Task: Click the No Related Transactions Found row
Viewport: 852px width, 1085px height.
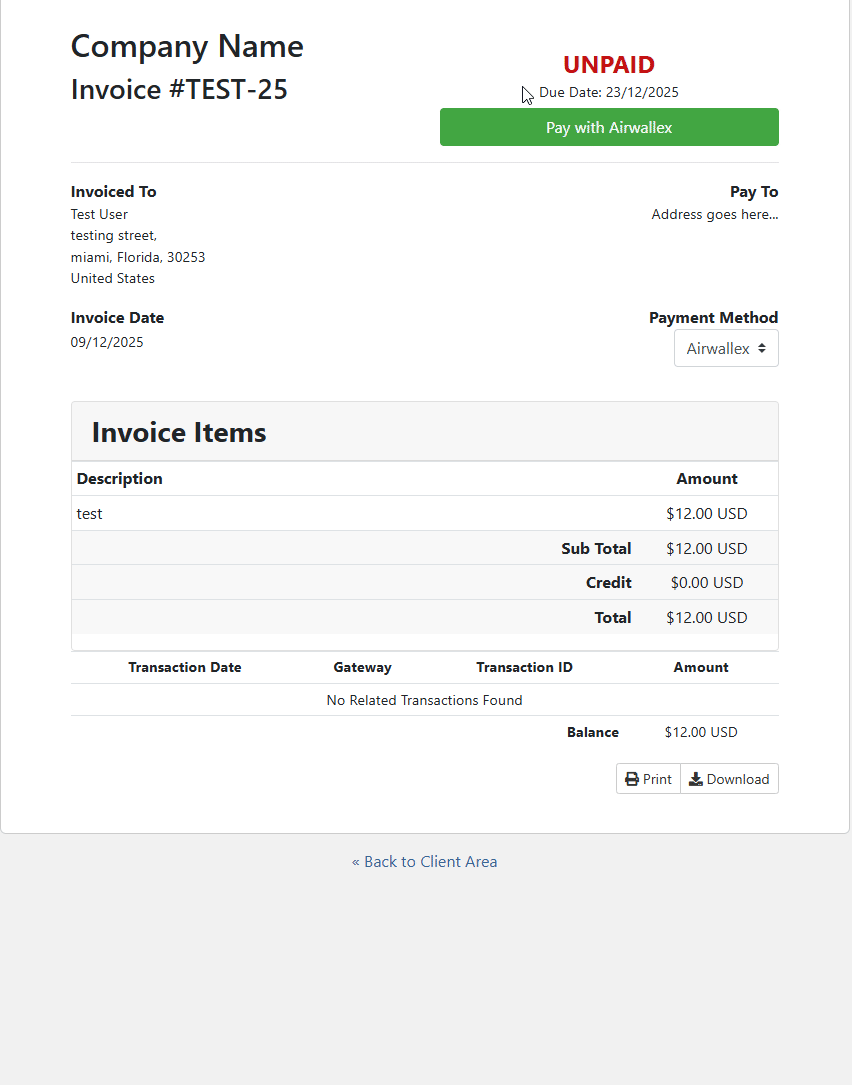Action: (x=424, y=700)
